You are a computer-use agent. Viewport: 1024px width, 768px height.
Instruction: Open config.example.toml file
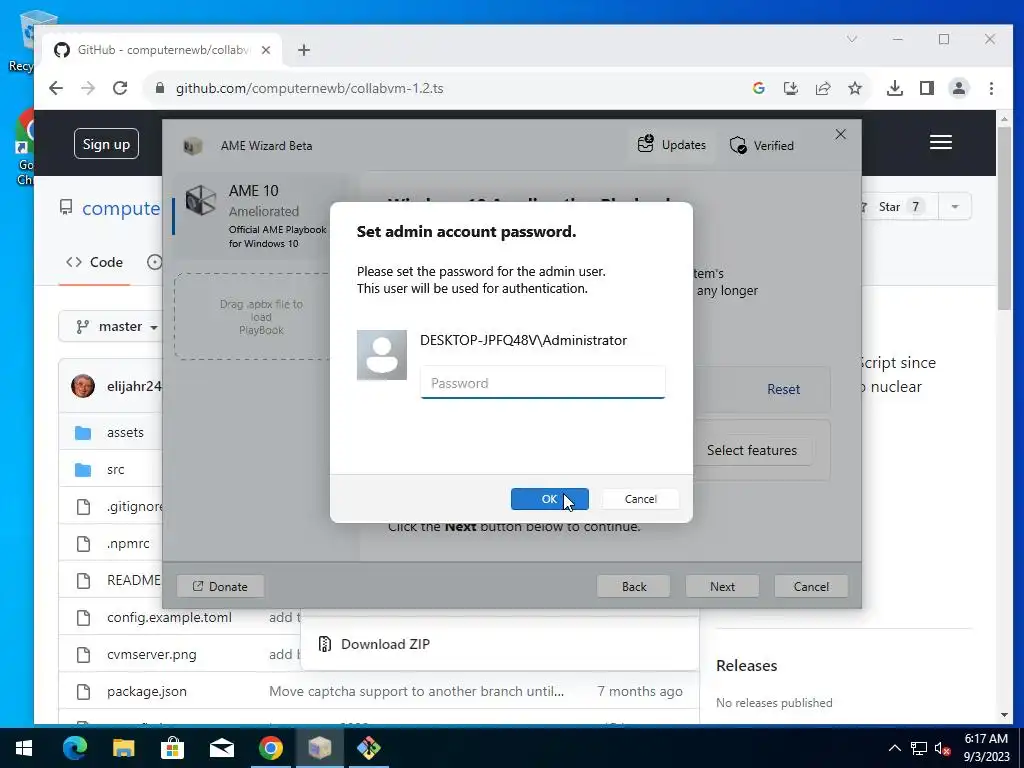169,617
